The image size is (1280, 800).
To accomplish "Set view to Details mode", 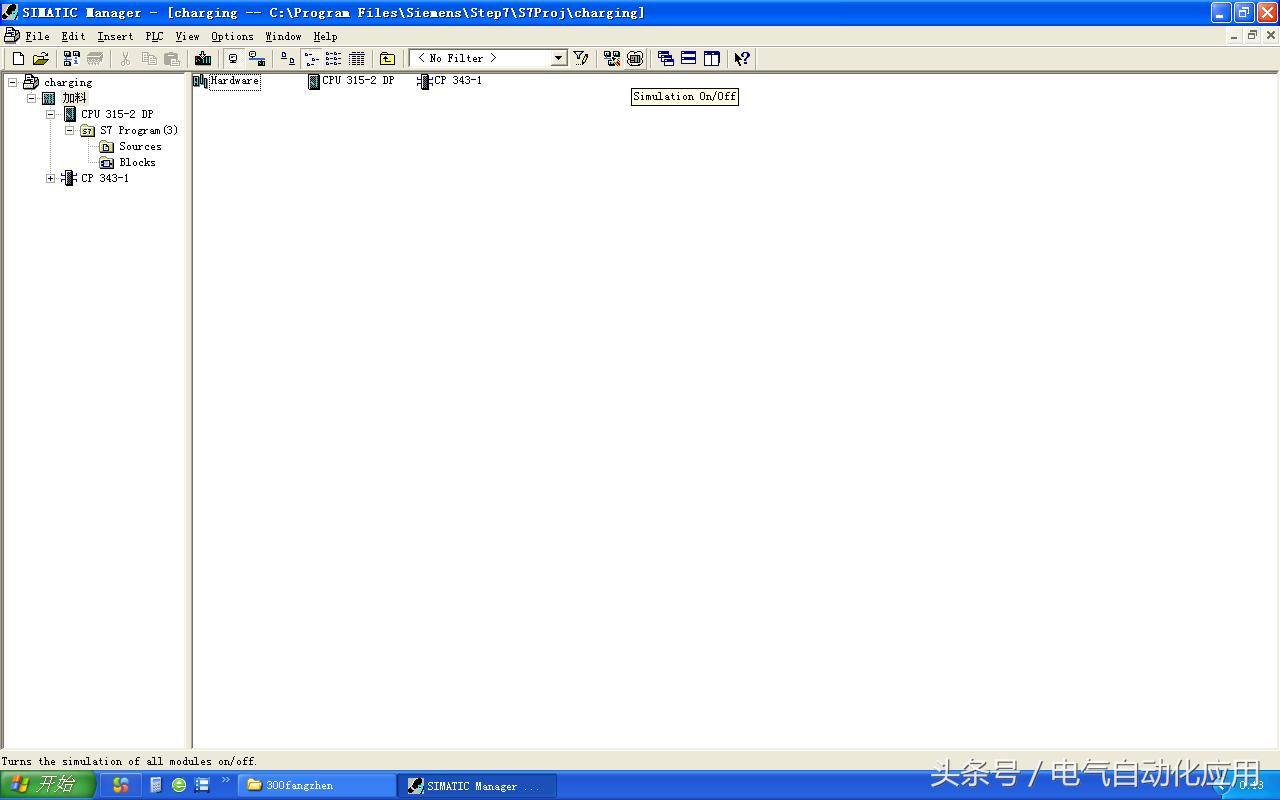I will coord(357,59).
